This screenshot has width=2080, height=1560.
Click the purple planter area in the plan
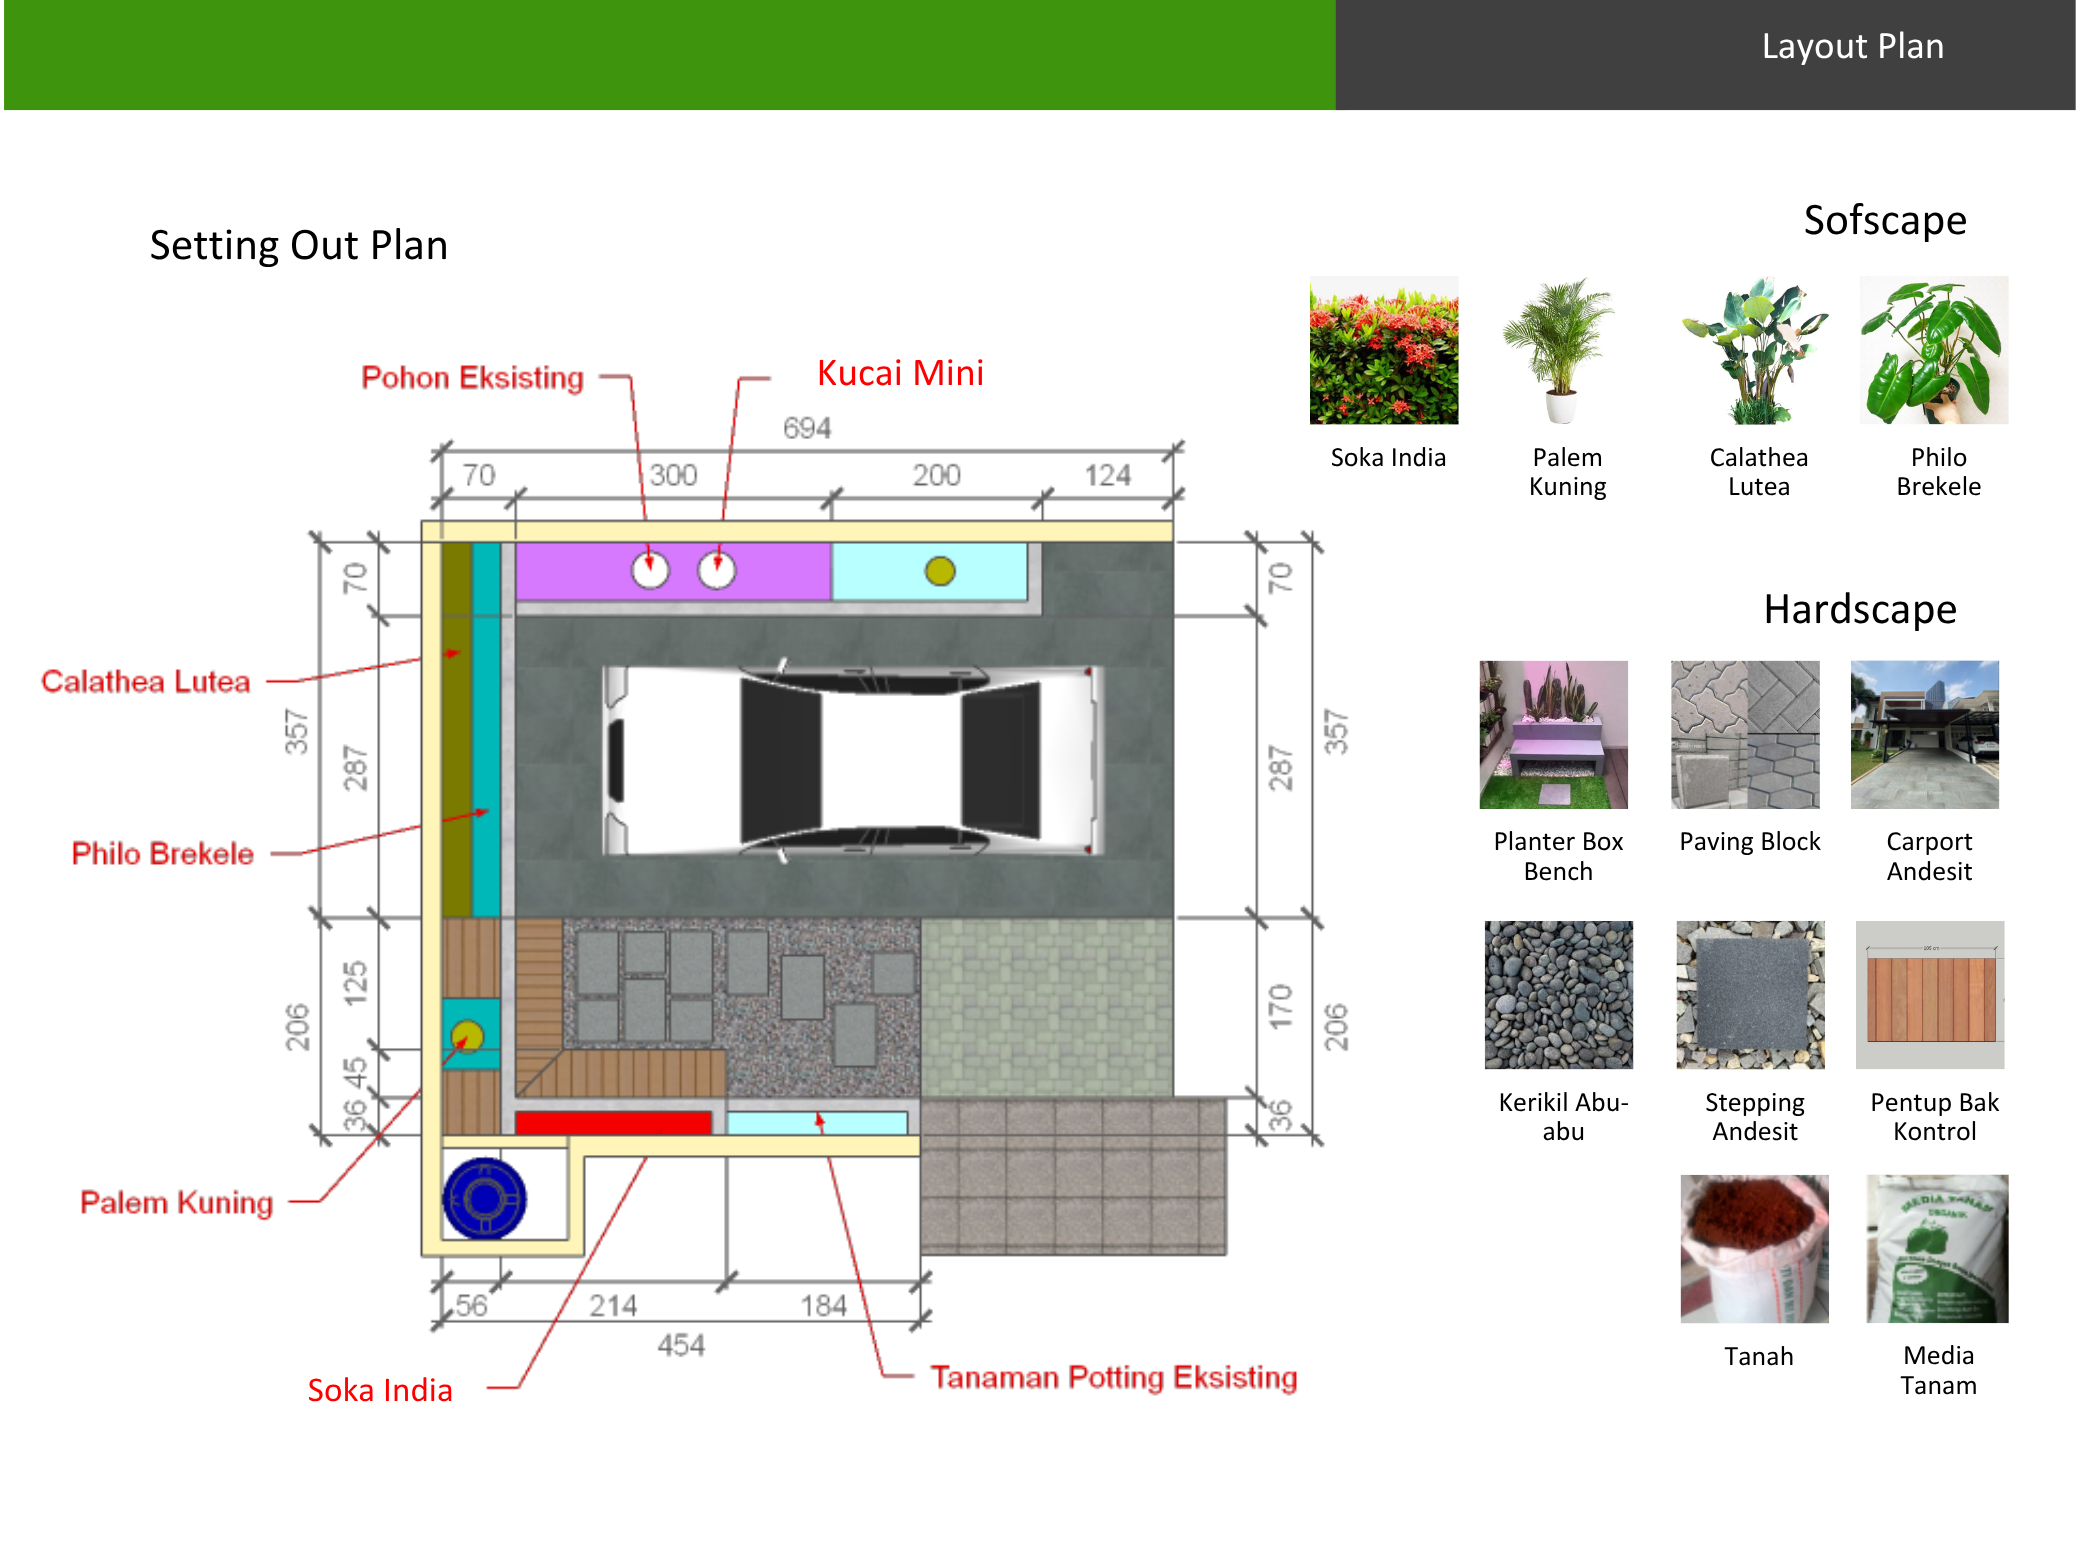(x=673, y=571)
